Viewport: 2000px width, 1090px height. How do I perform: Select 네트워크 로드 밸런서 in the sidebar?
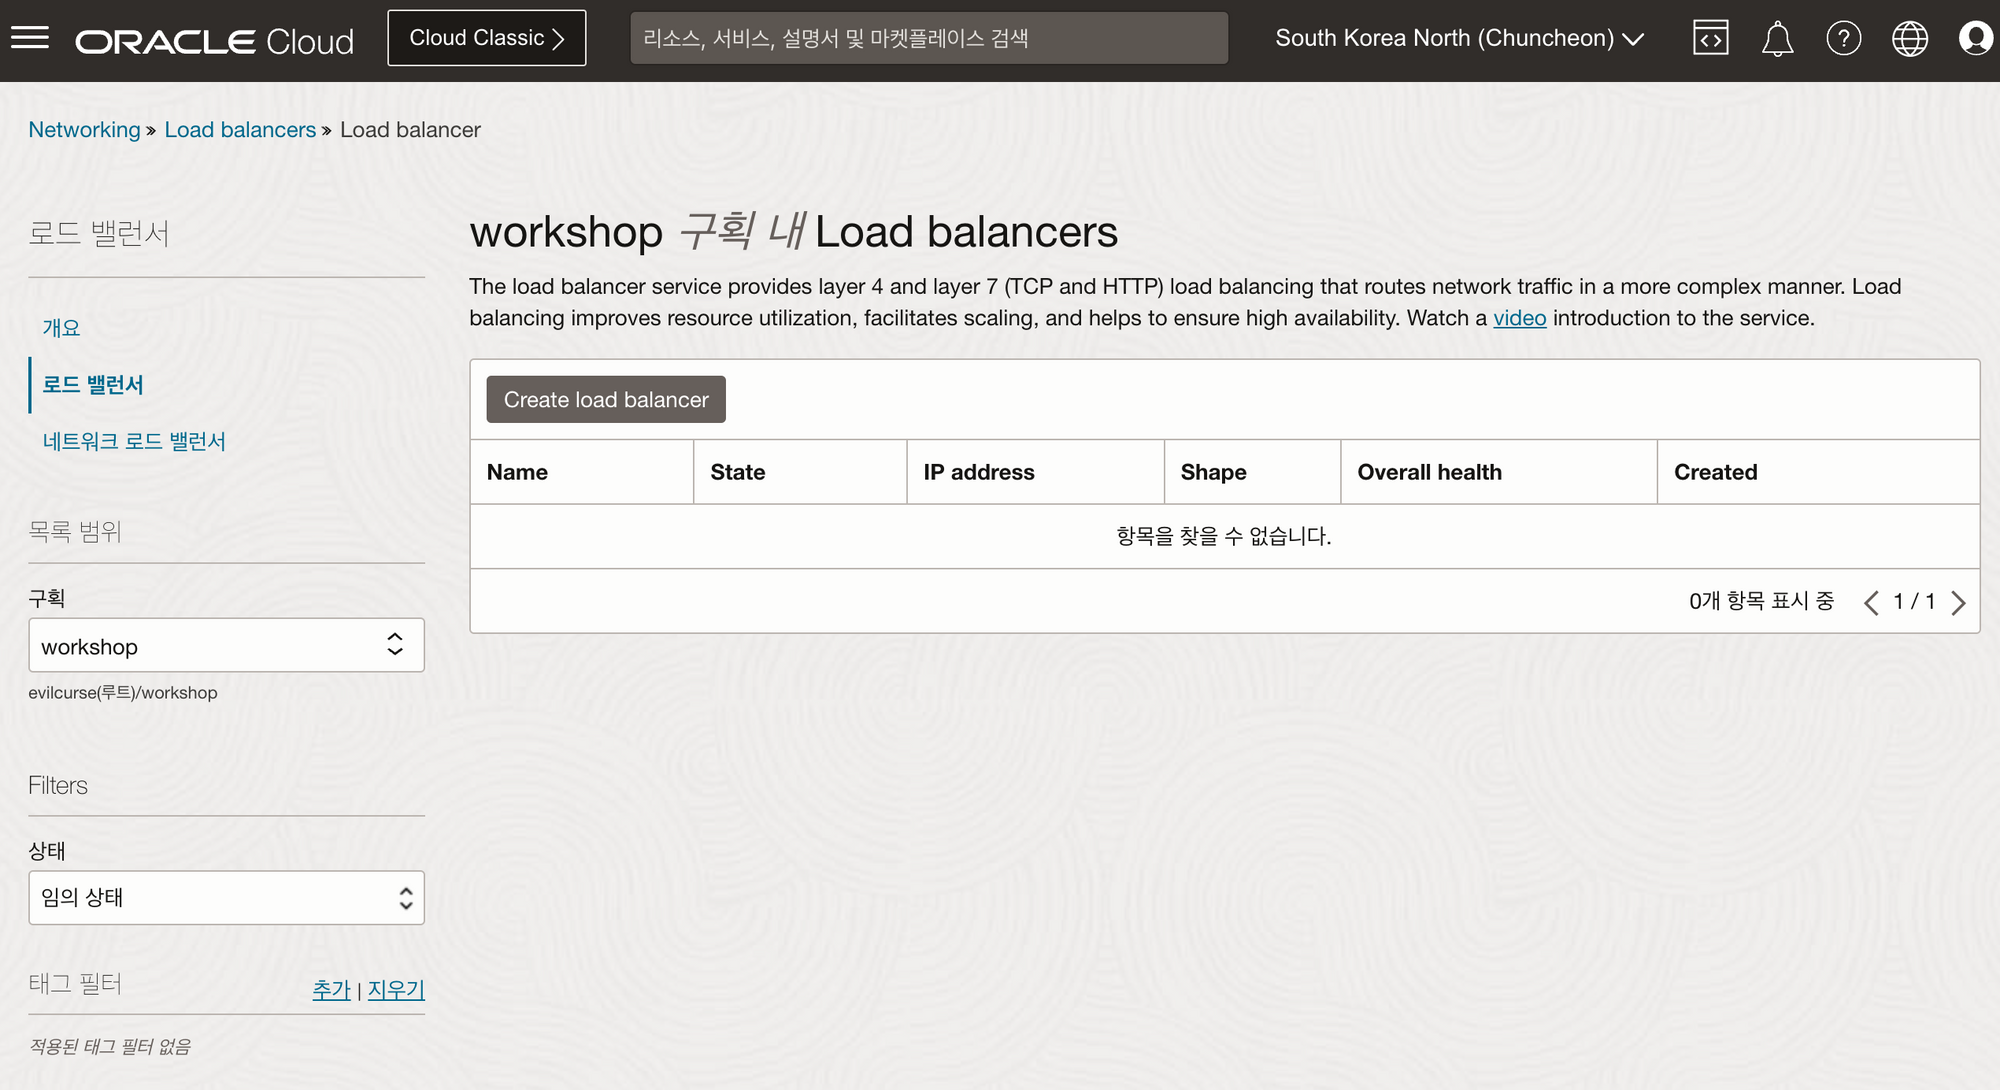coord(134,441)
